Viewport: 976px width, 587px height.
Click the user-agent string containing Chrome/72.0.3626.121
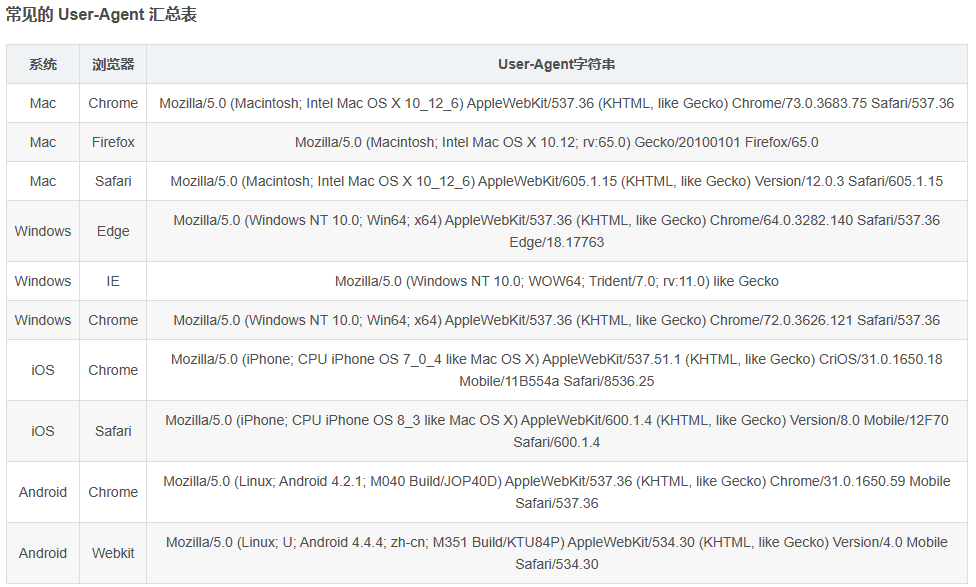[x=556, y=320]
